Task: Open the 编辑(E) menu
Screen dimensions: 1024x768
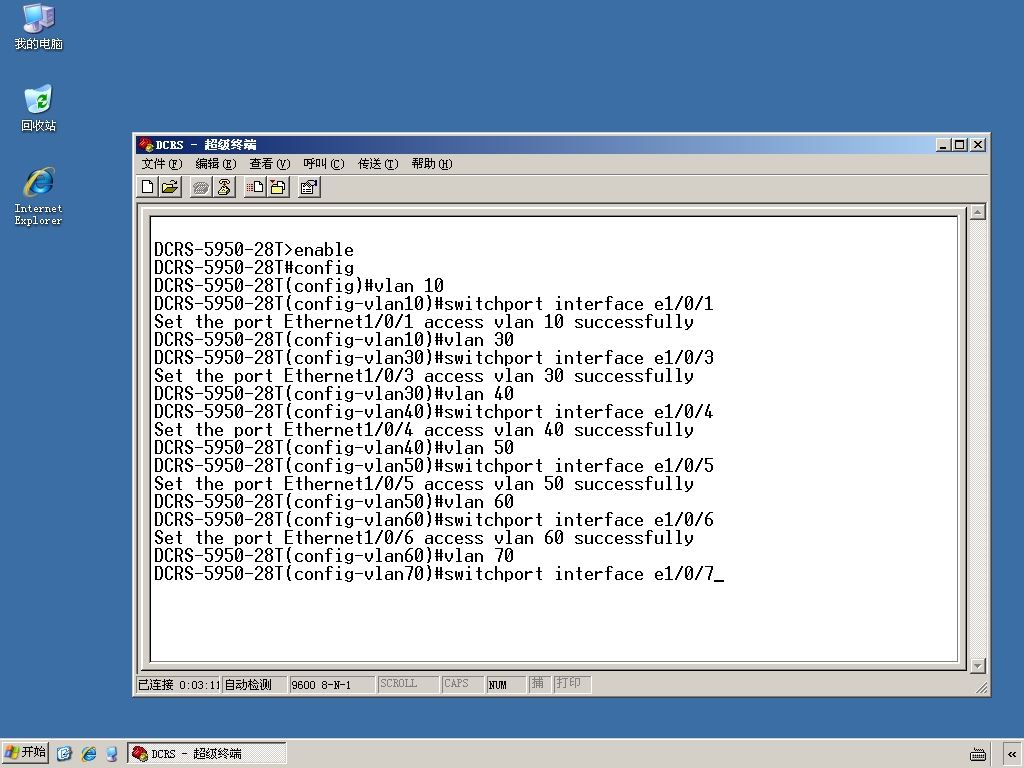Action: click(216, 164)
